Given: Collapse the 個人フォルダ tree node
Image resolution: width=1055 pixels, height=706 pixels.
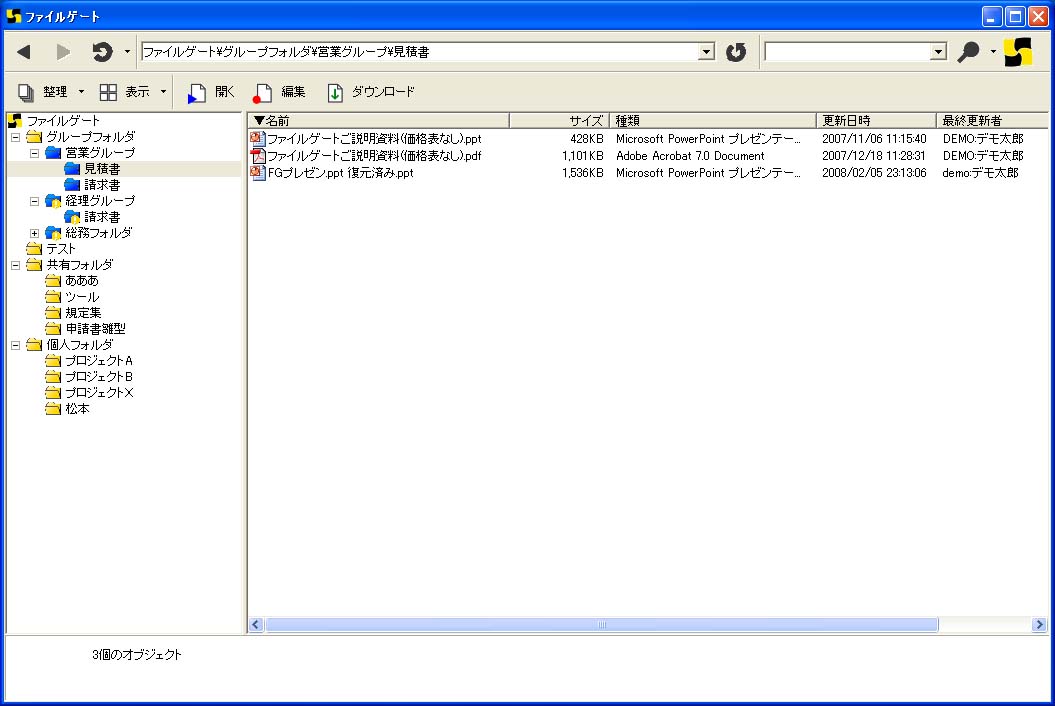Looking at the screenshot, I should tap(15, 345).
